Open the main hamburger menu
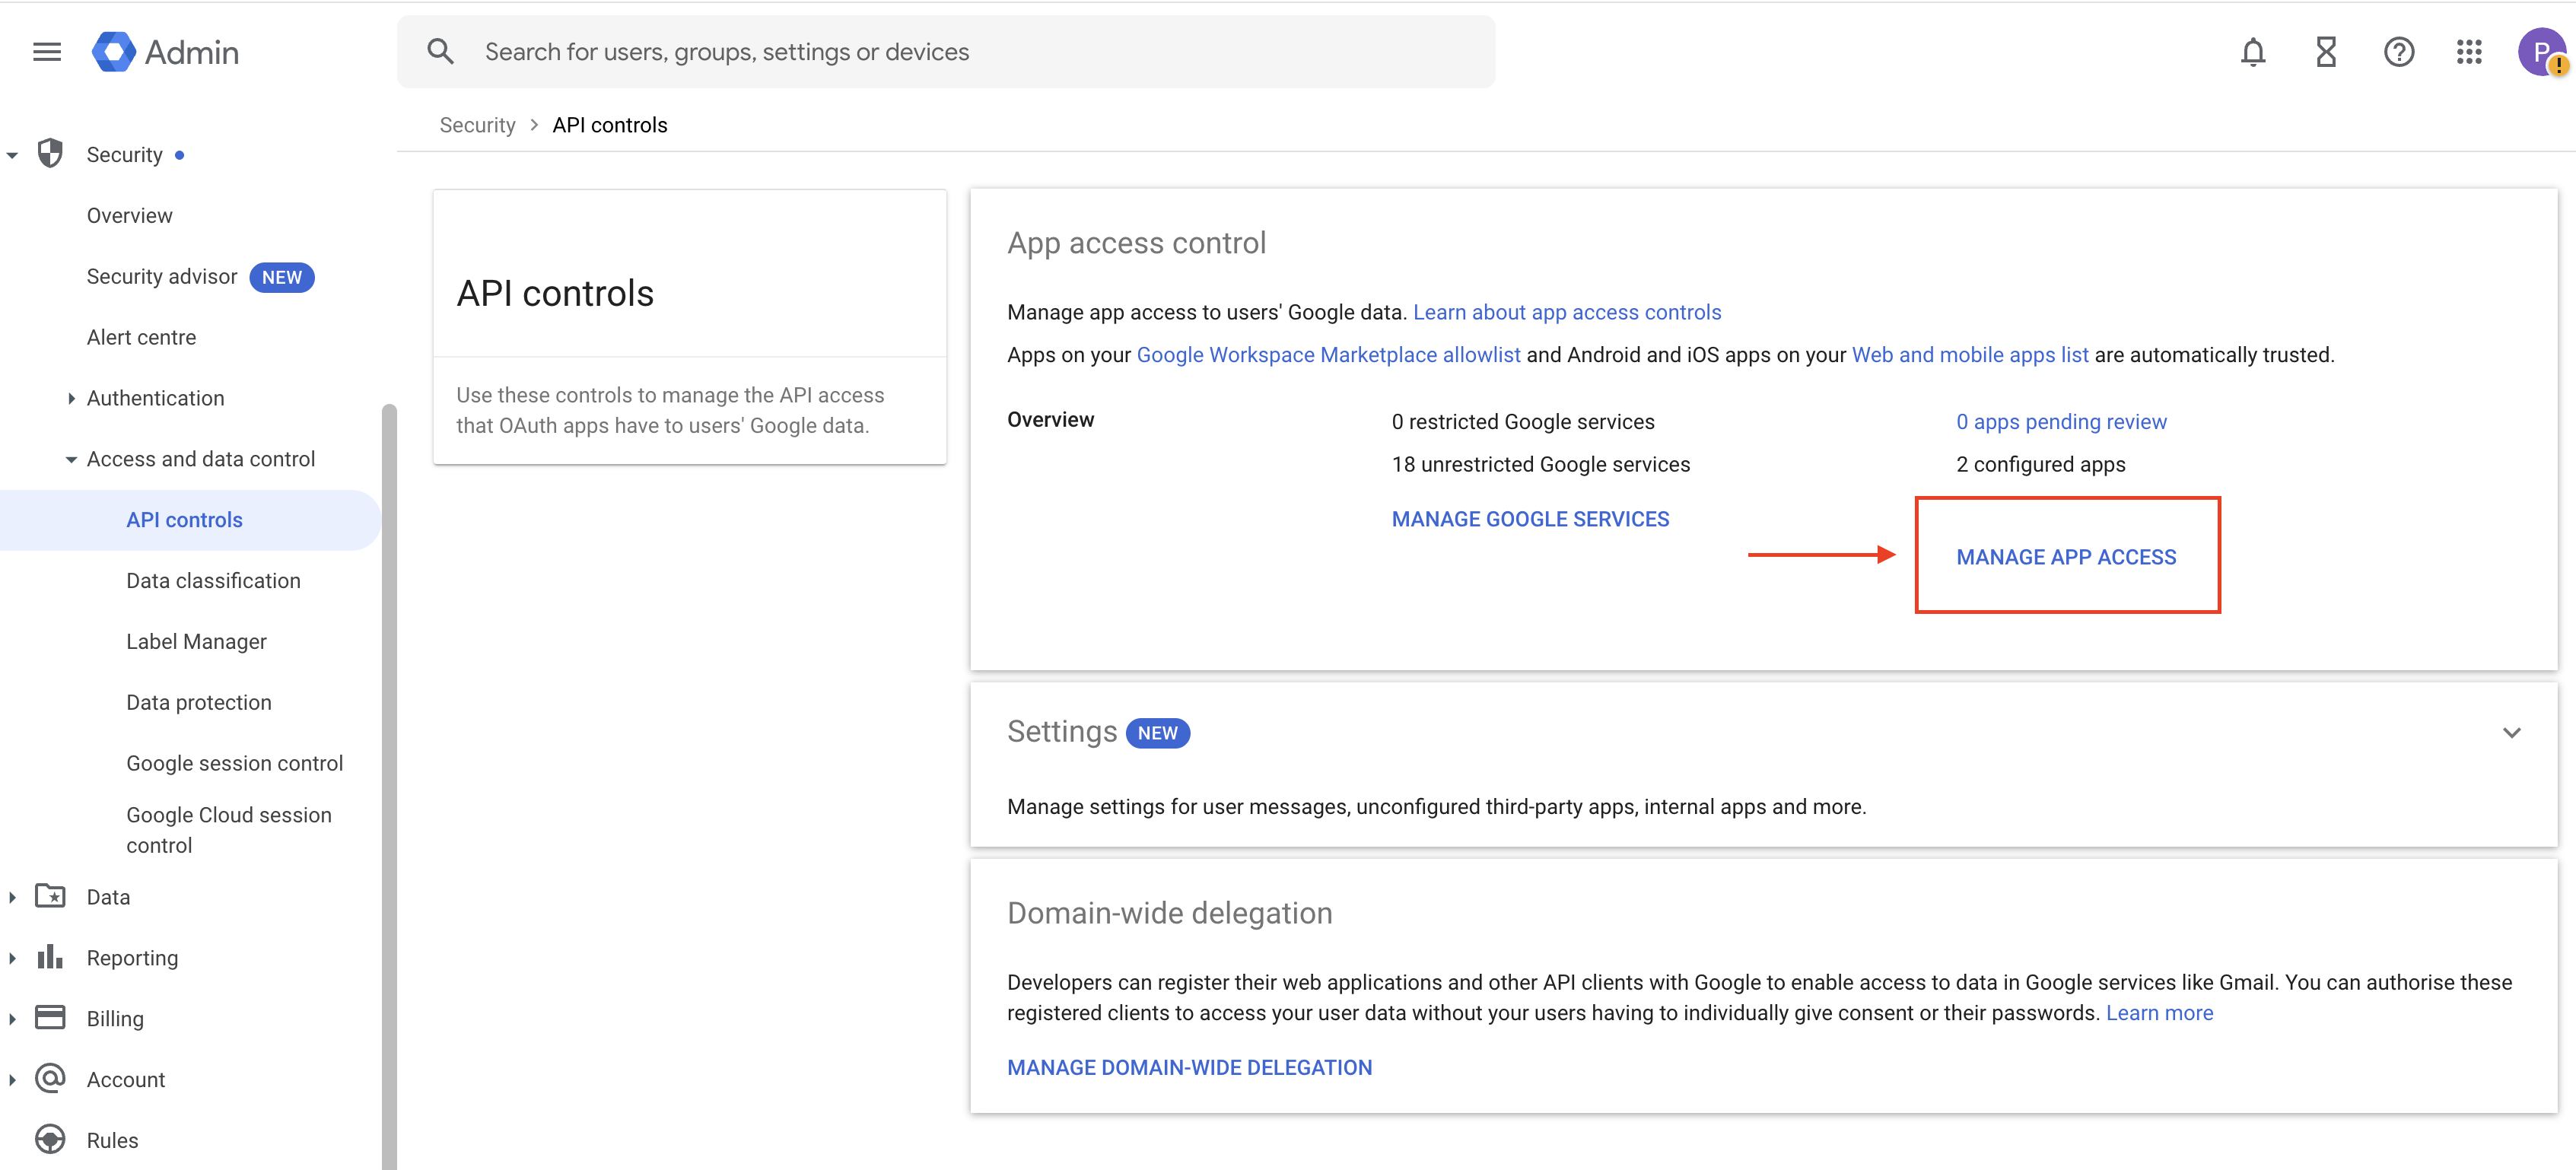Viewport: 2576px width, 1170px height. click(47, 52)
